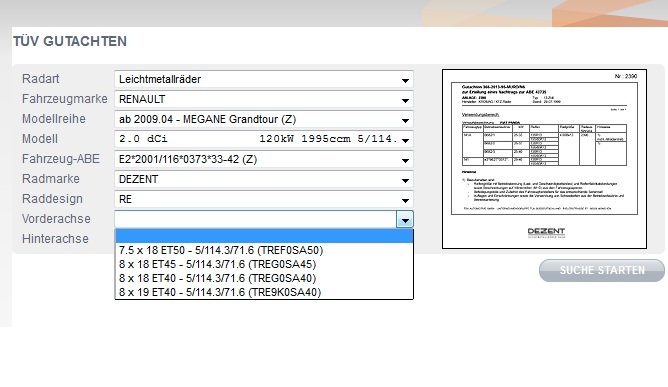Choose 8 x 19 ET40 option TRE9K0SA40

point(264,292)
